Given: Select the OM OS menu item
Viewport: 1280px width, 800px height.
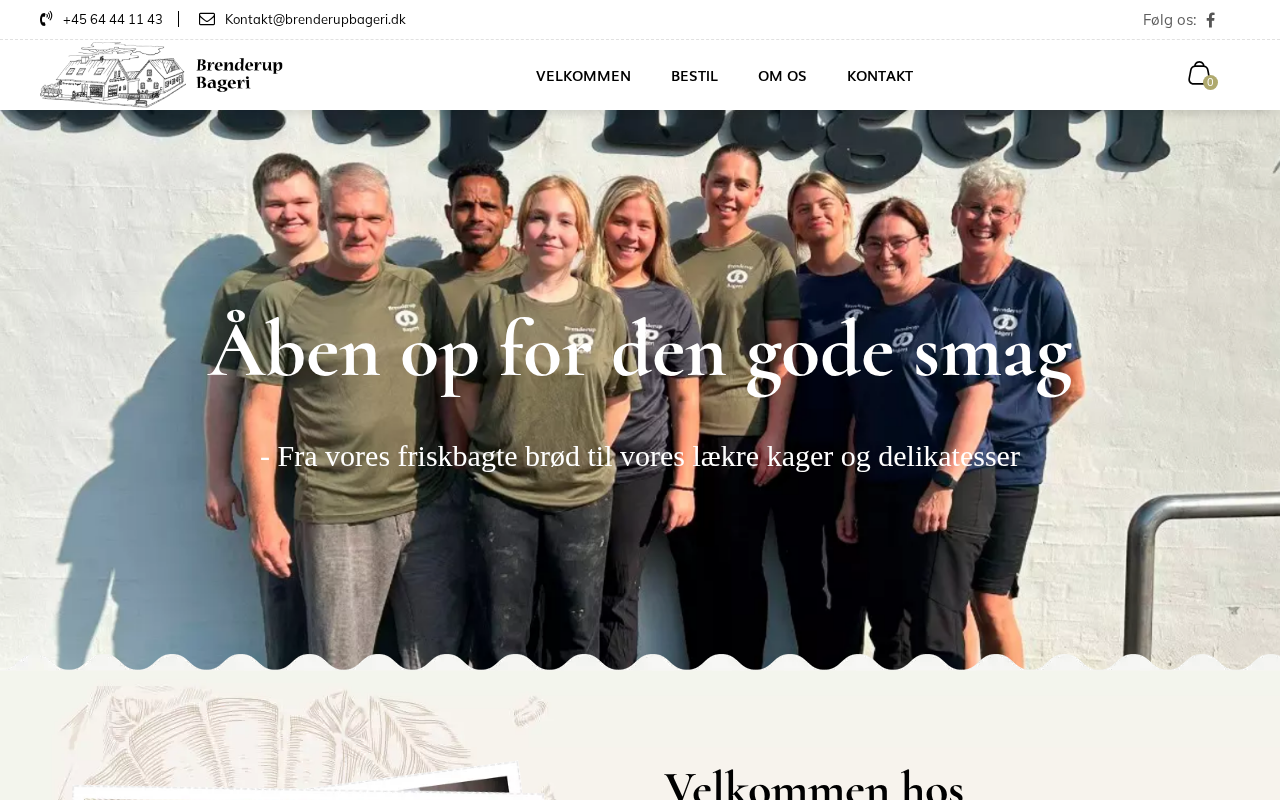Looking at the screenshot, I should point(782,76).
